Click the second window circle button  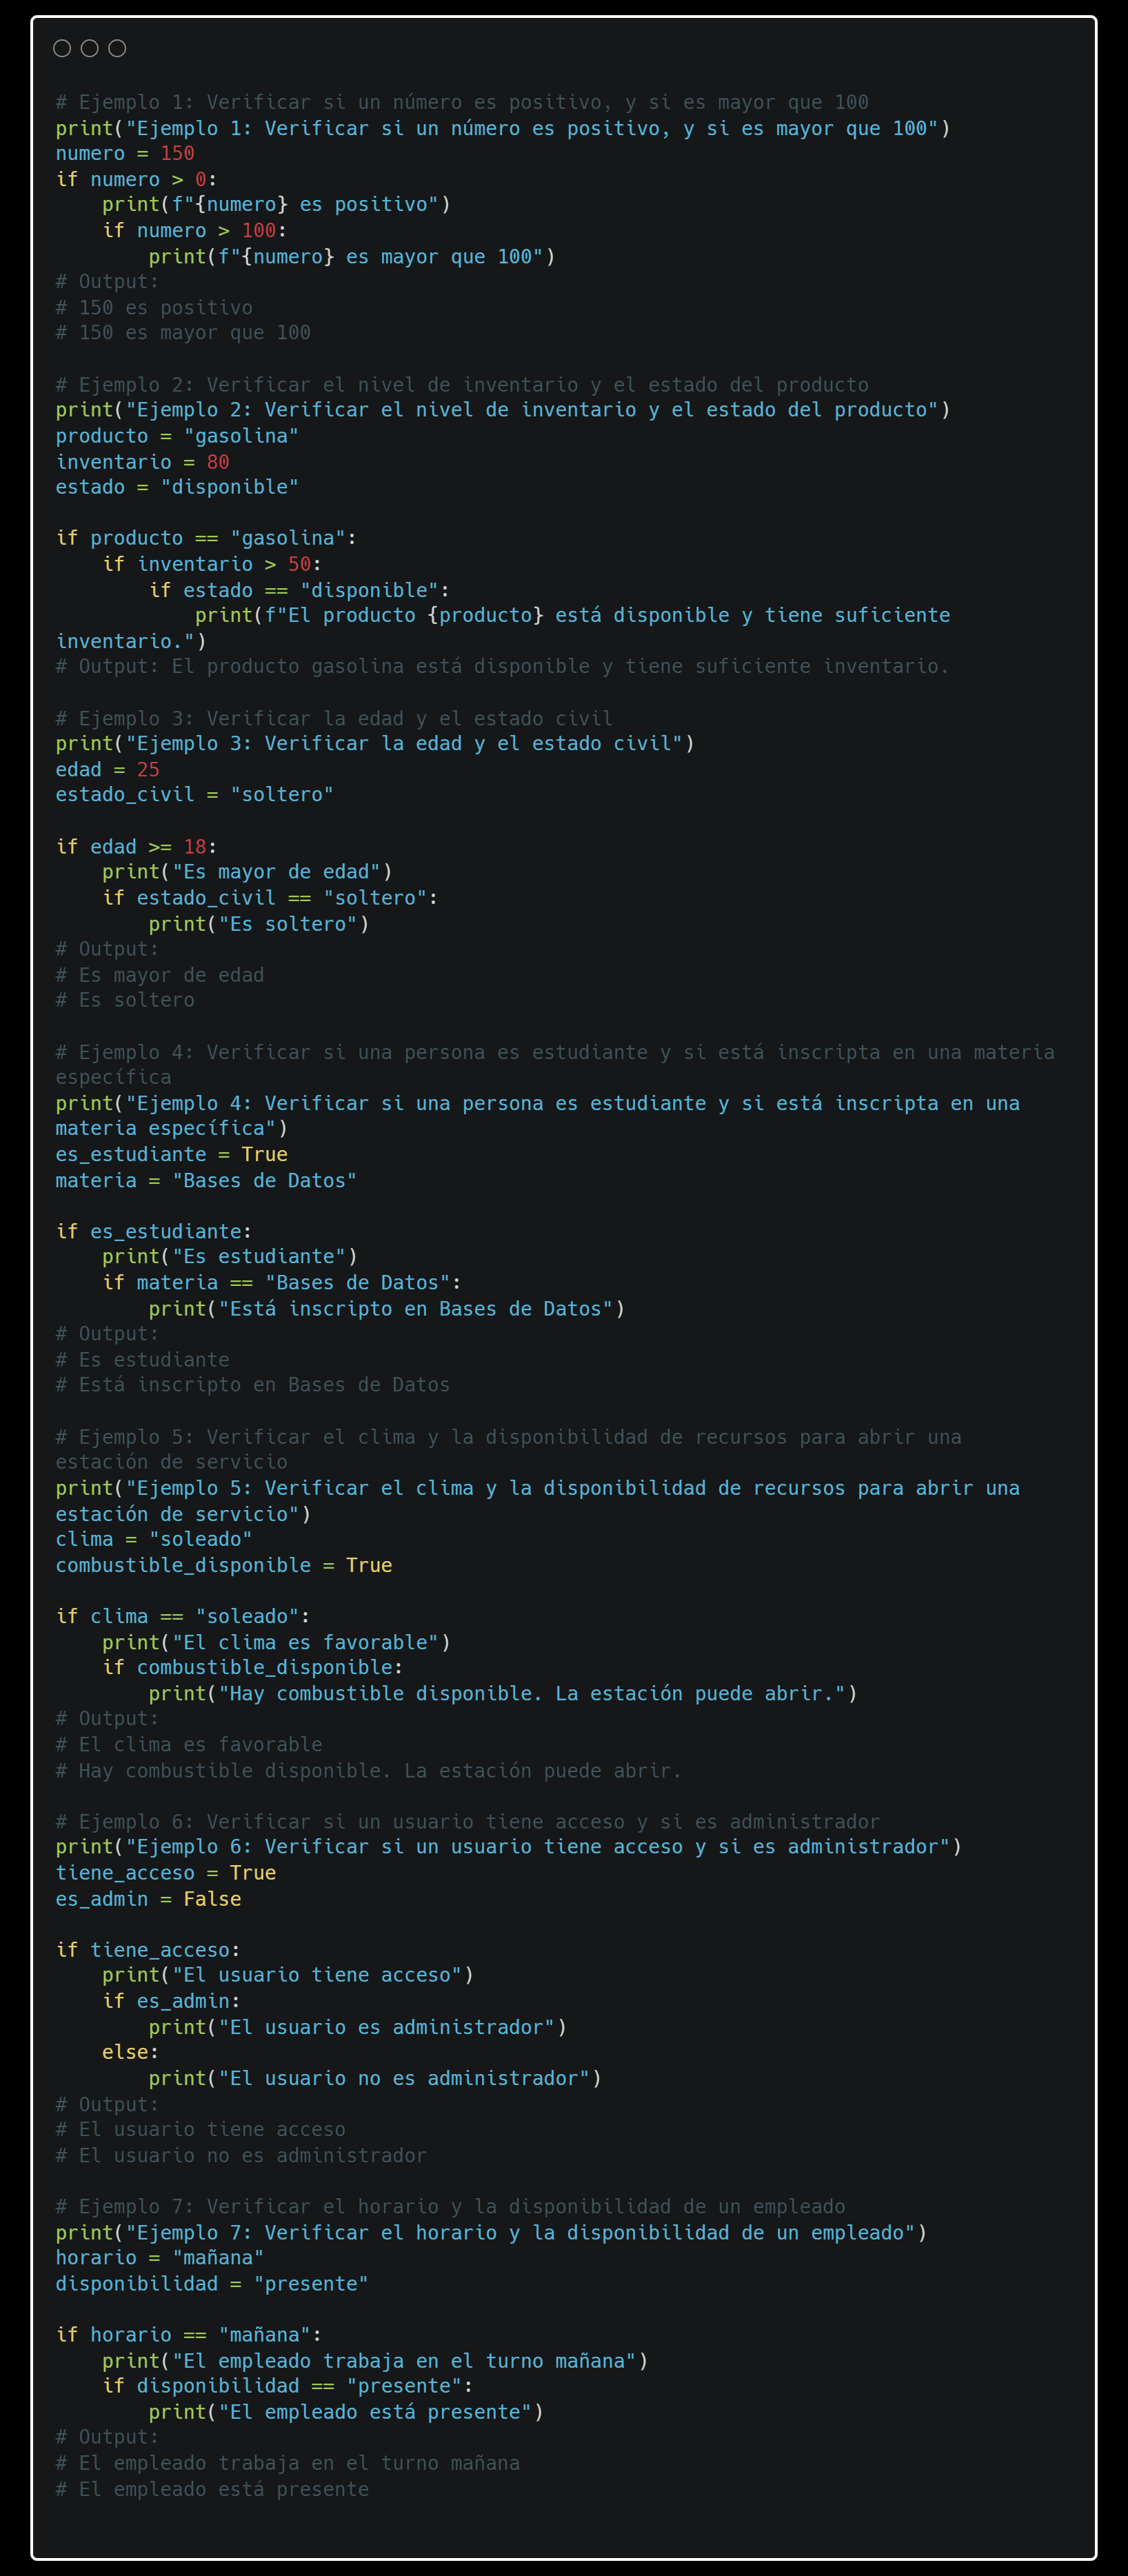(89, 48)
